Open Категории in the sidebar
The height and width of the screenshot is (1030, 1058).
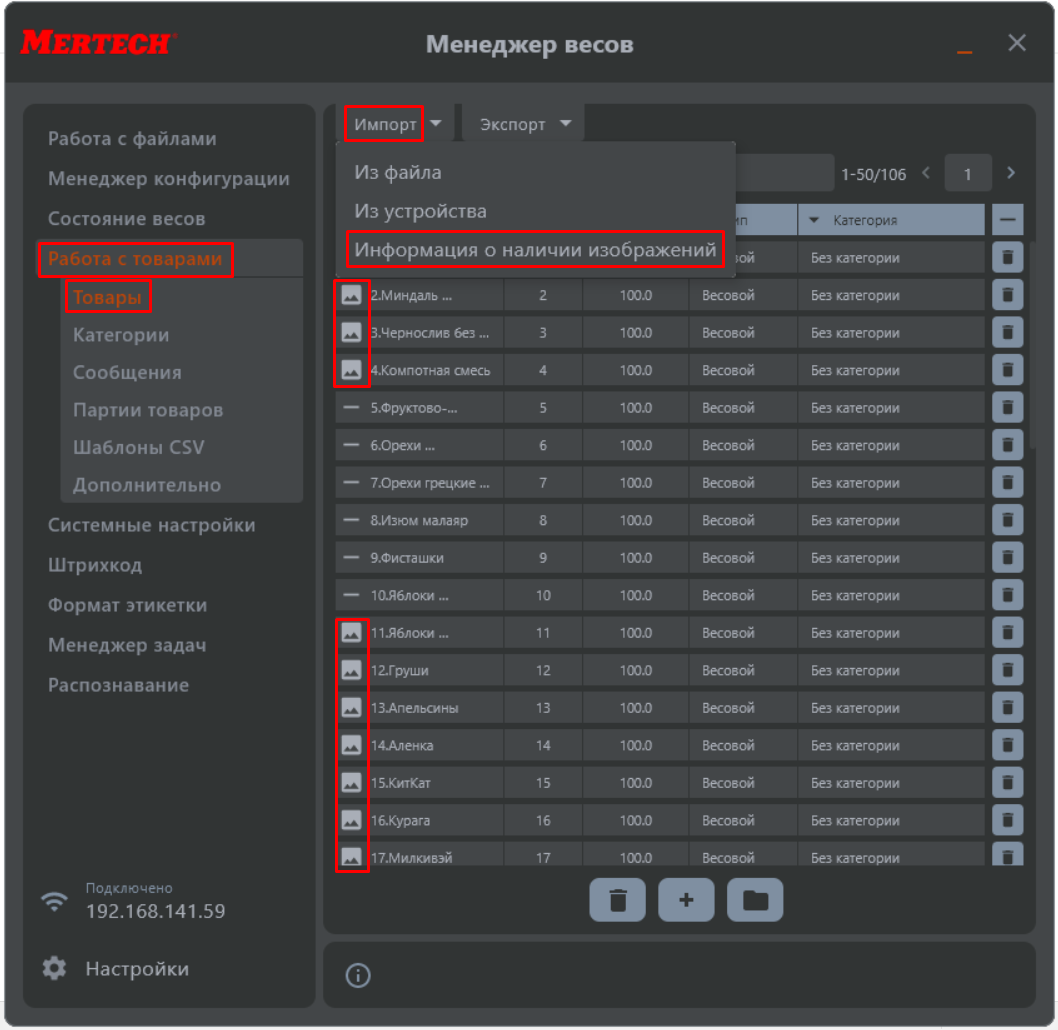(121, 335)
